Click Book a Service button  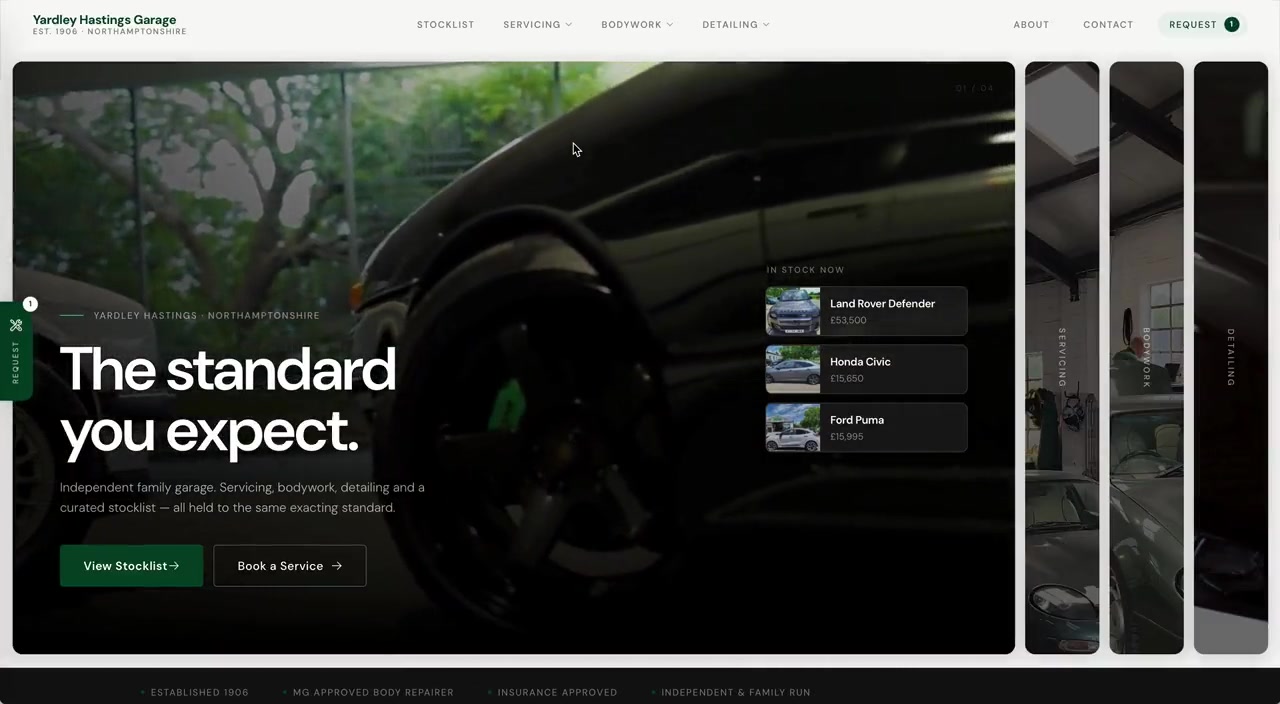[290, 566]
